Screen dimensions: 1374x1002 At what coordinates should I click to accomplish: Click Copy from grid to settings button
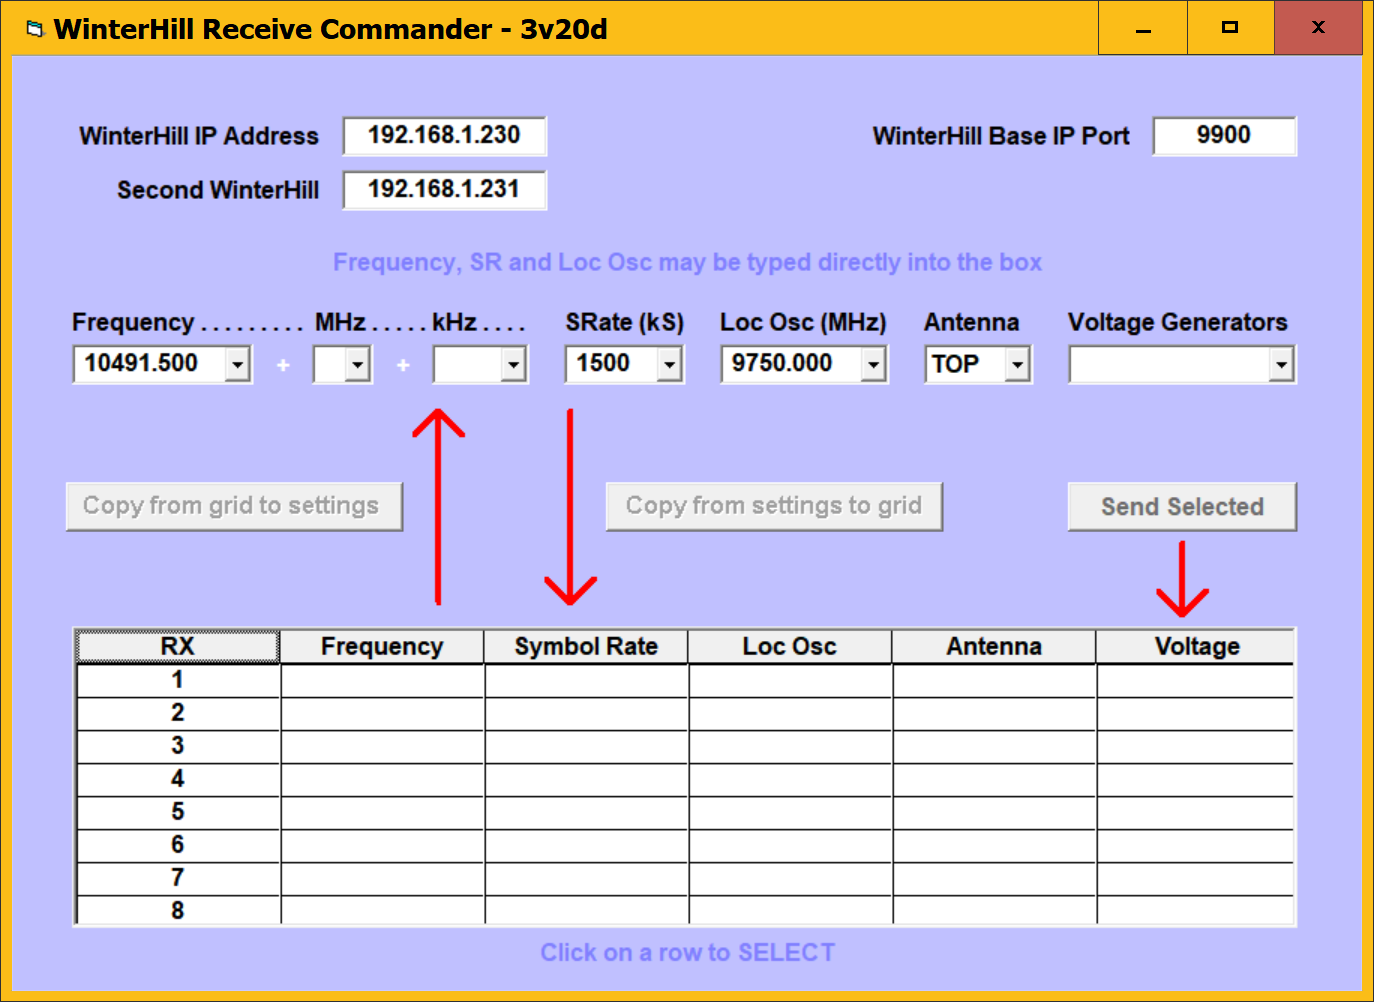pos(234,506)
